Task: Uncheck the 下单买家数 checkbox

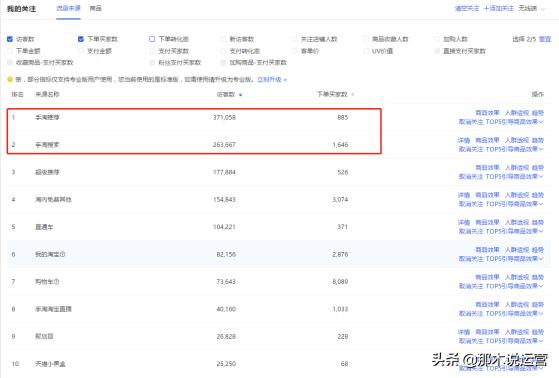Action: tap(81, 39)
